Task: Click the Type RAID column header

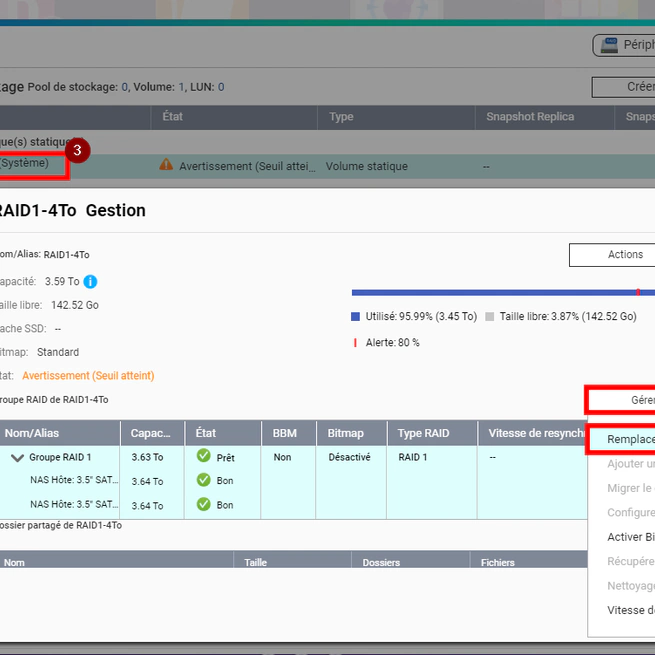Action: click(x=432, y=433)
